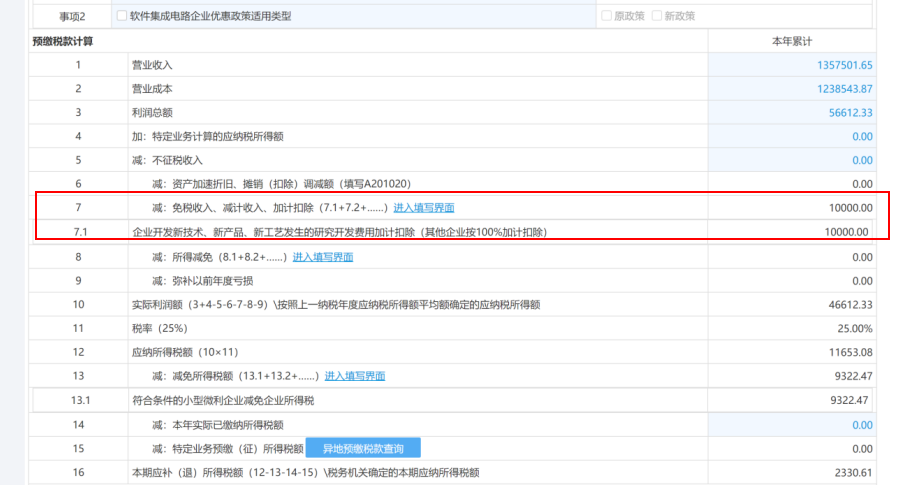Focus the 本年实际已缴纳所得税额 input field
The image size is (897, 498).
point(792,425)
